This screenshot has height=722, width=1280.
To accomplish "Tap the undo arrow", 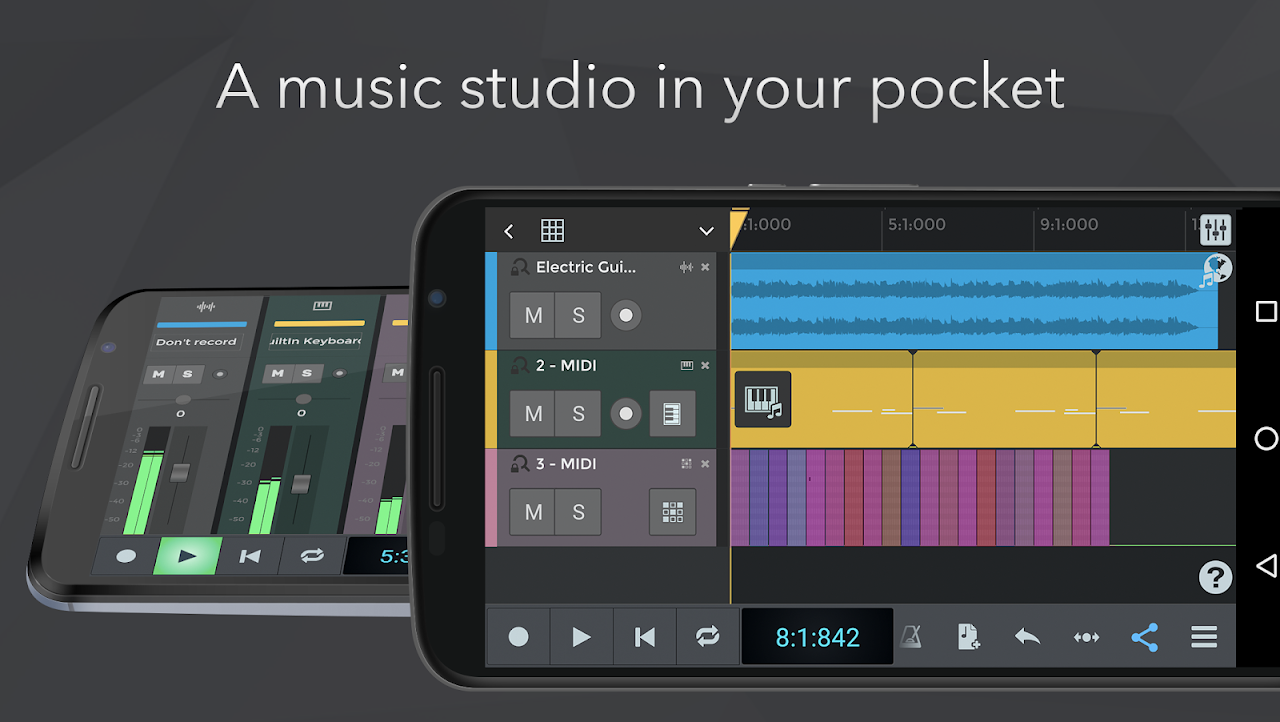I will [x=1027, y=637].
